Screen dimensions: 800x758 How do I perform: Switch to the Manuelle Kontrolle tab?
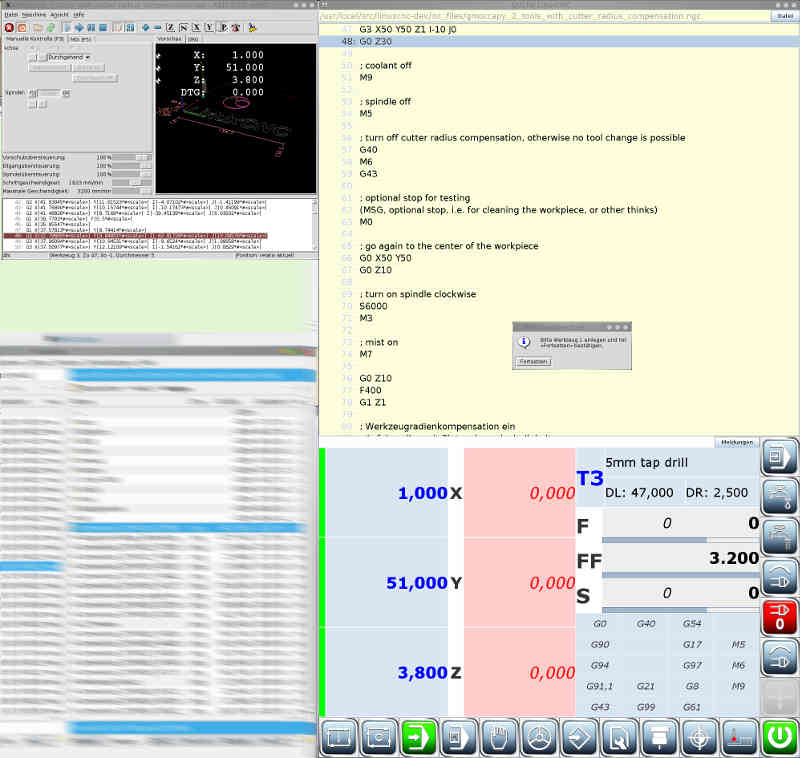35,39
